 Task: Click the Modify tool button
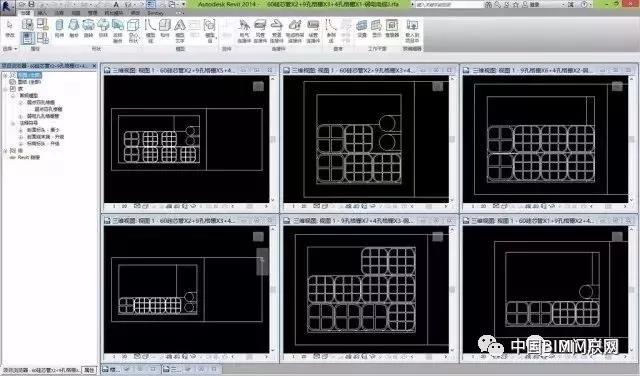click(x=10, y=29)
